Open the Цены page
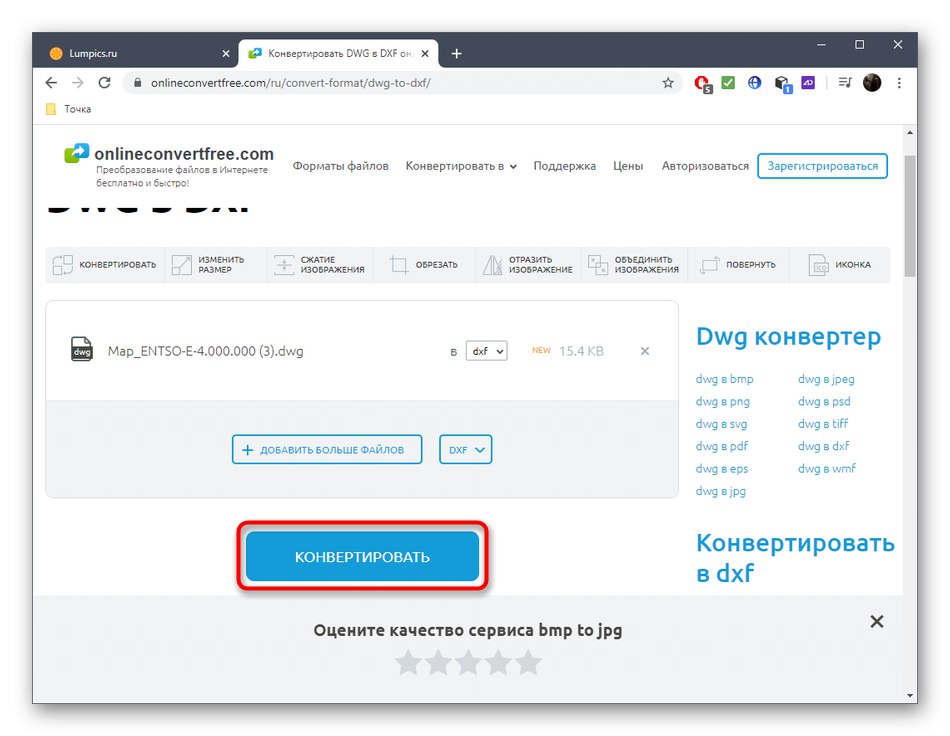Screen dimensions: 950x736 click(628, 166)
